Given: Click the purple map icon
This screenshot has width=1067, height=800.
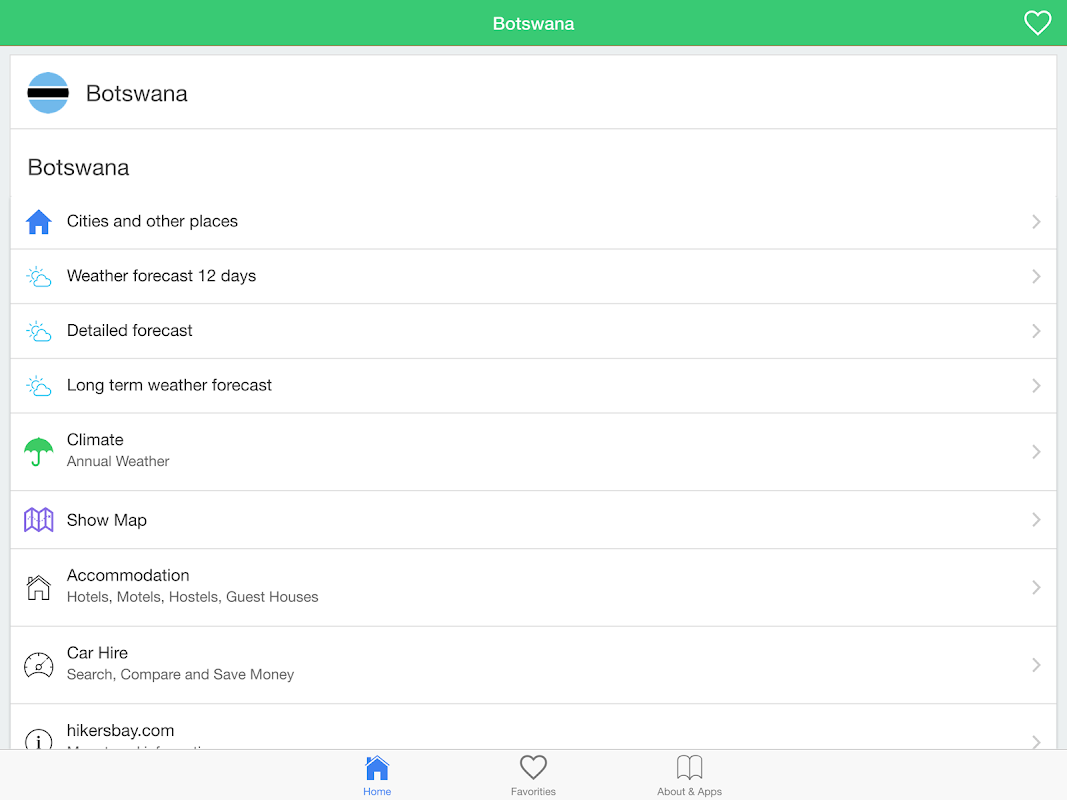Looking at the screenshot, I should (39, 520).
